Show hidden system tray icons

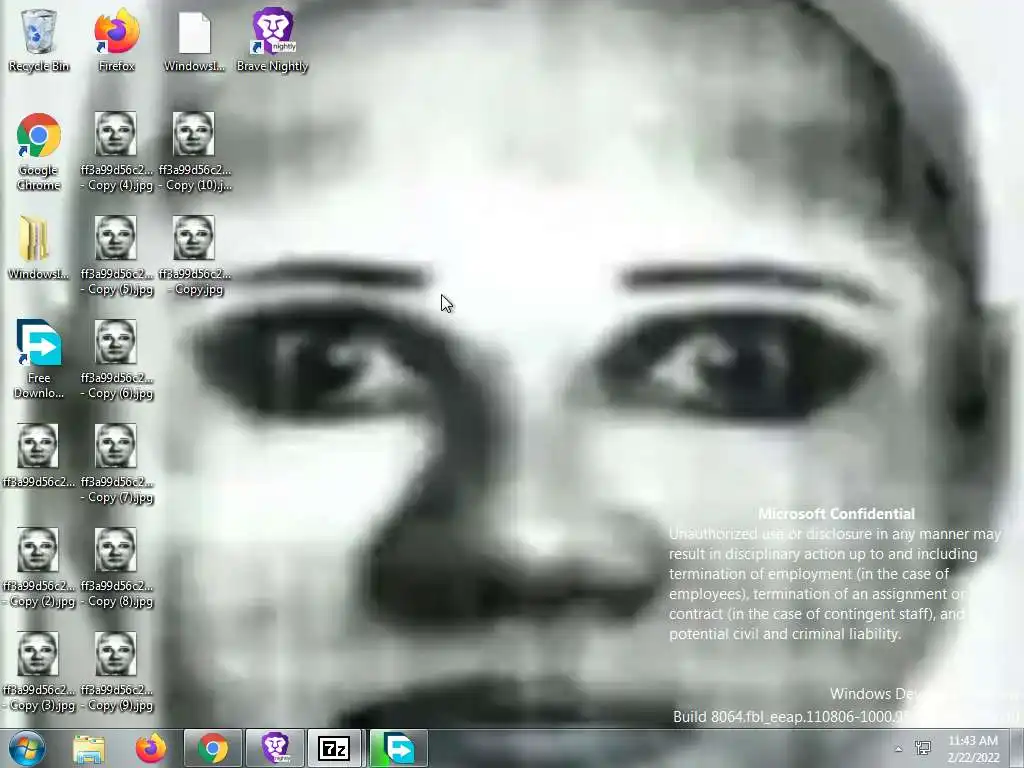pos(899,749)
